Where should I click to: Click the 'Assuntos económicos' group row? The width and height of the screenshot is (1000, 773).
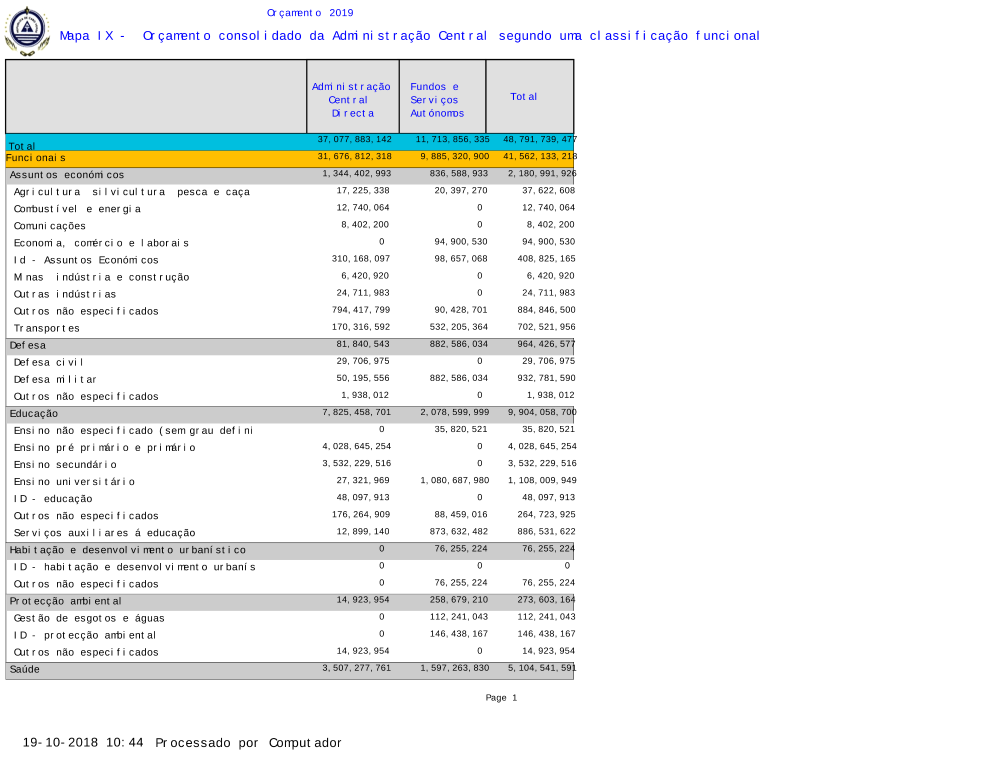click(x=67, y=175)
